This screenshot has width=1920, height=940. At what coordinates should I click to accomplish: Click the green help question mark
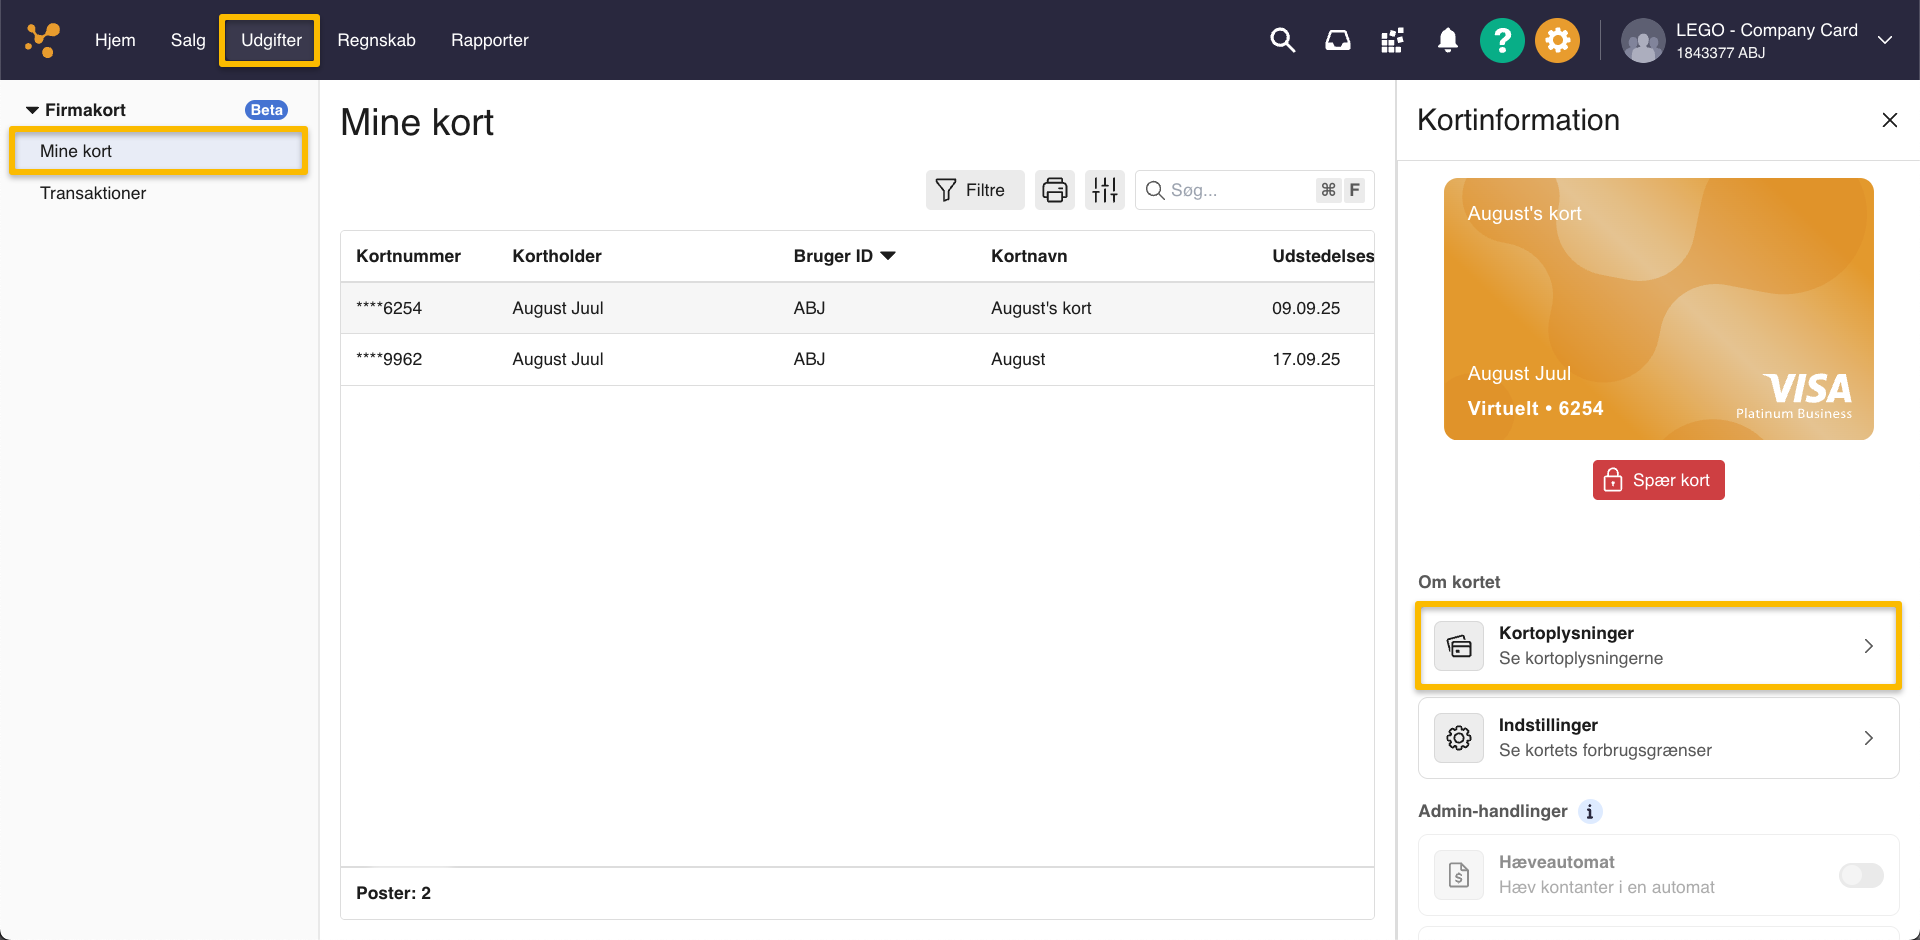(1502, 41)
